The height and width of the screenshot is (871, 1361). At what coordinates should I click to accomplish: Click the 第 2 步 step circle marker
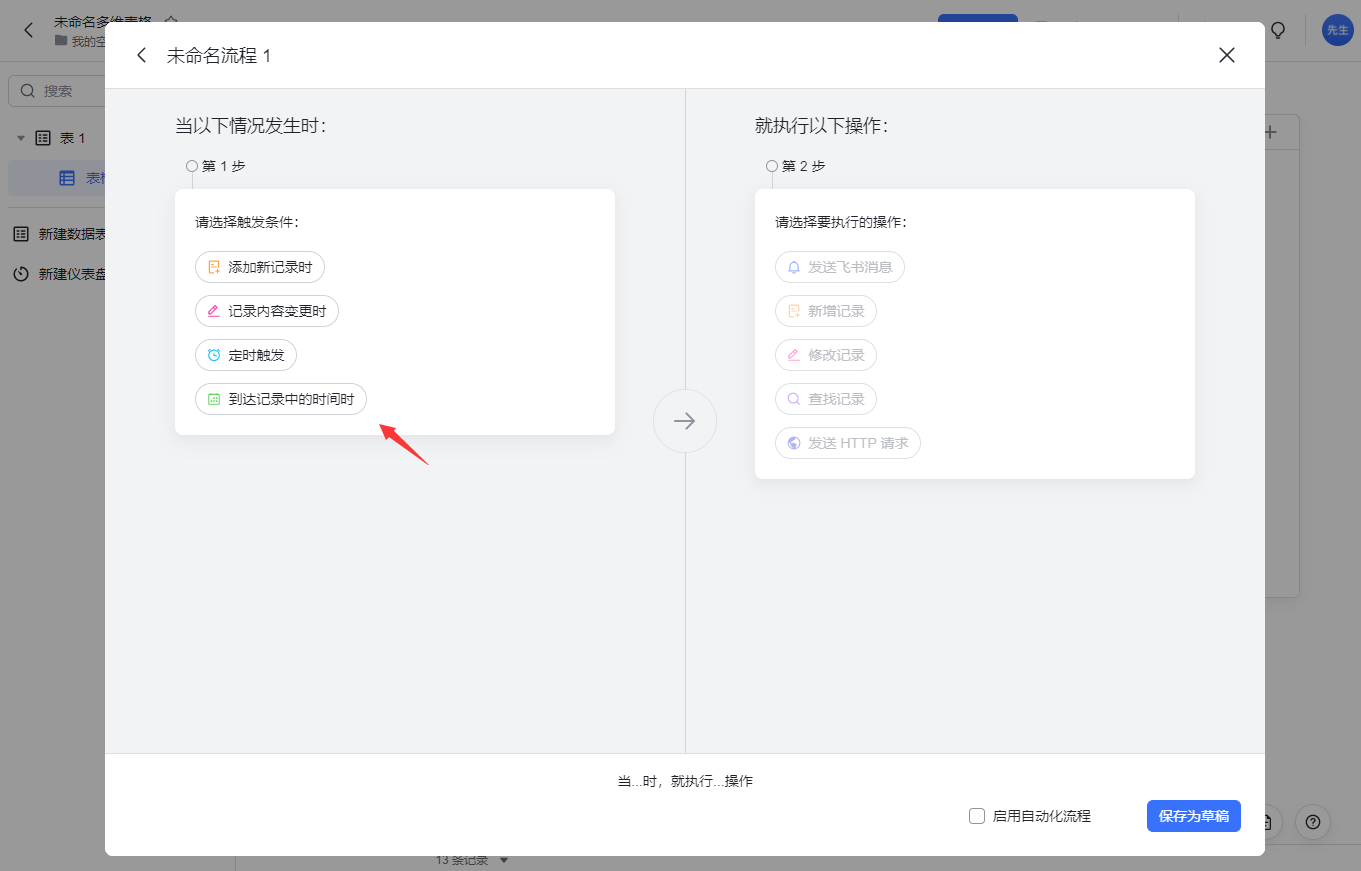click(x=772, y=166)
